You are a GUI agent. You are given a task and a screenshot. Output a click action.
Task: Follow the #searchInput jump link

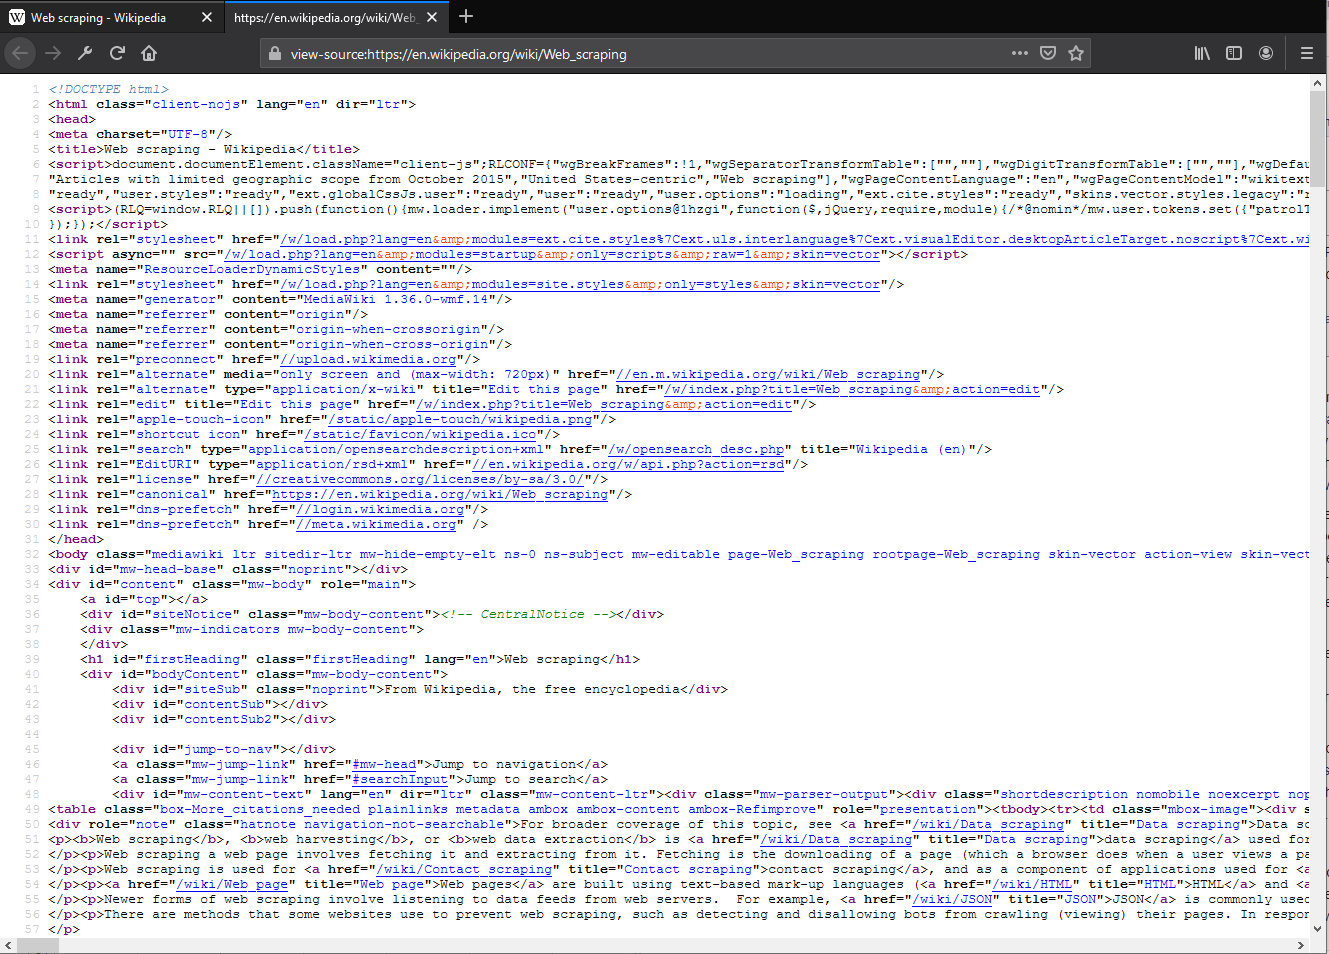click(400, 779)
